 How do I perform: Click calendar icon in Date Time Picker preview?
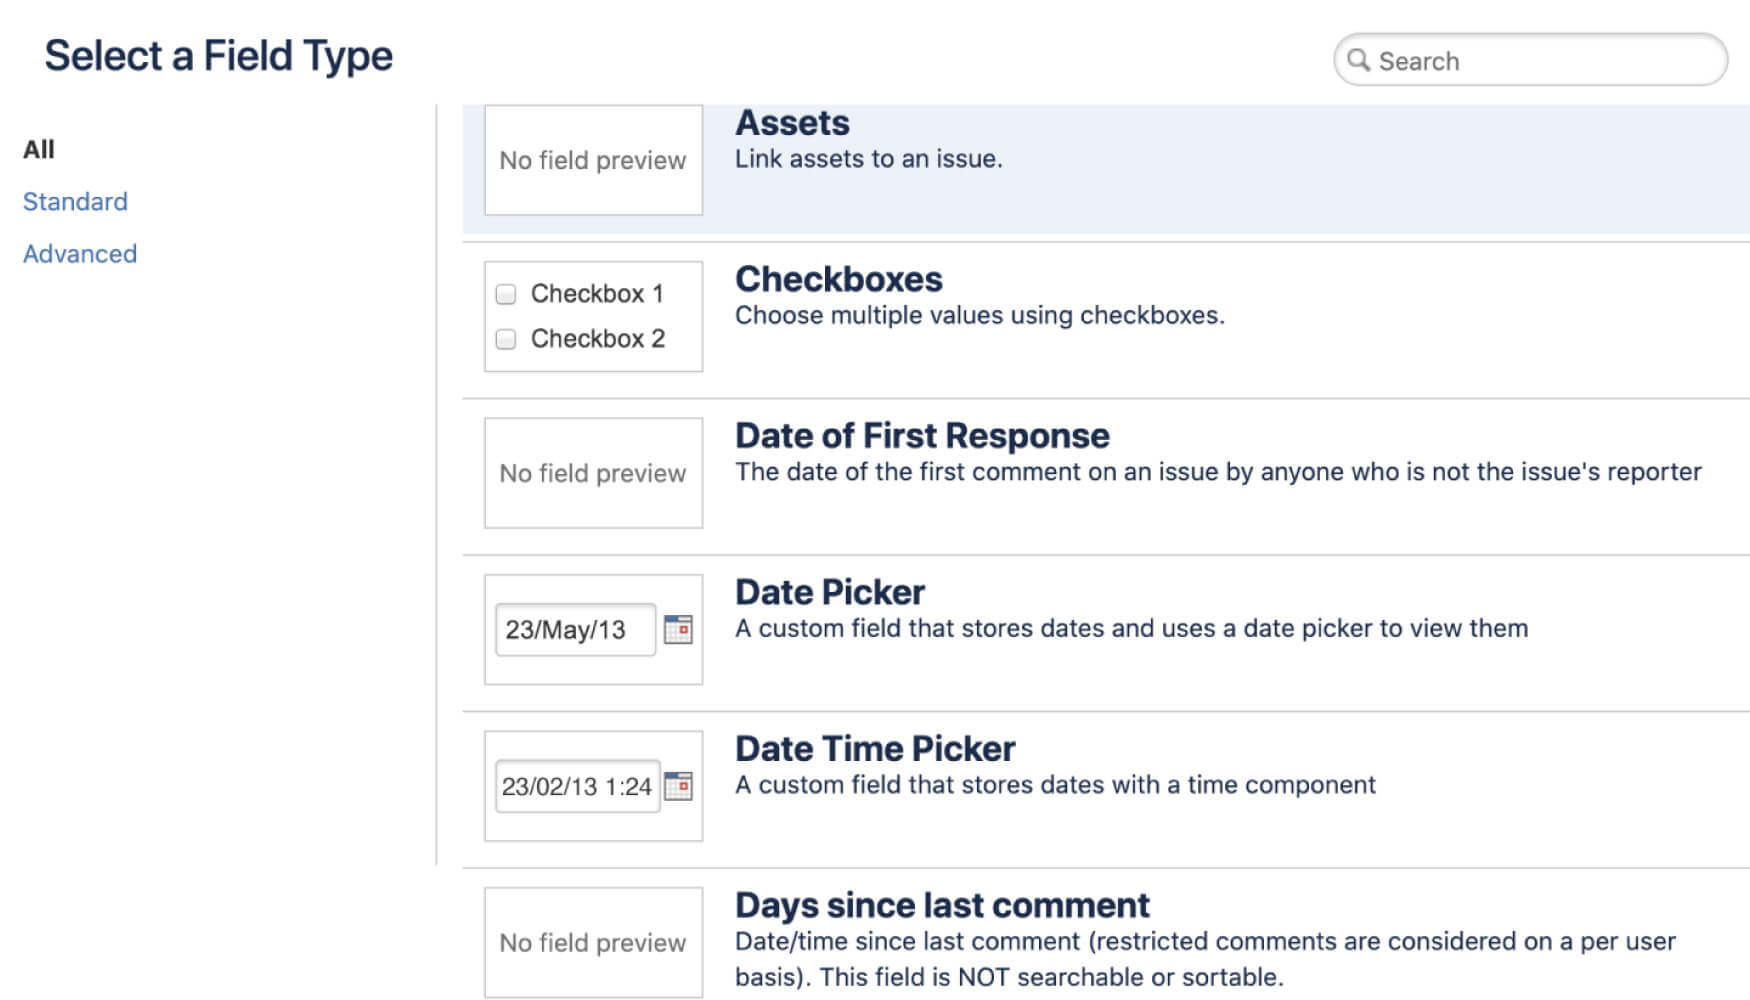click(x=678, y=786)
